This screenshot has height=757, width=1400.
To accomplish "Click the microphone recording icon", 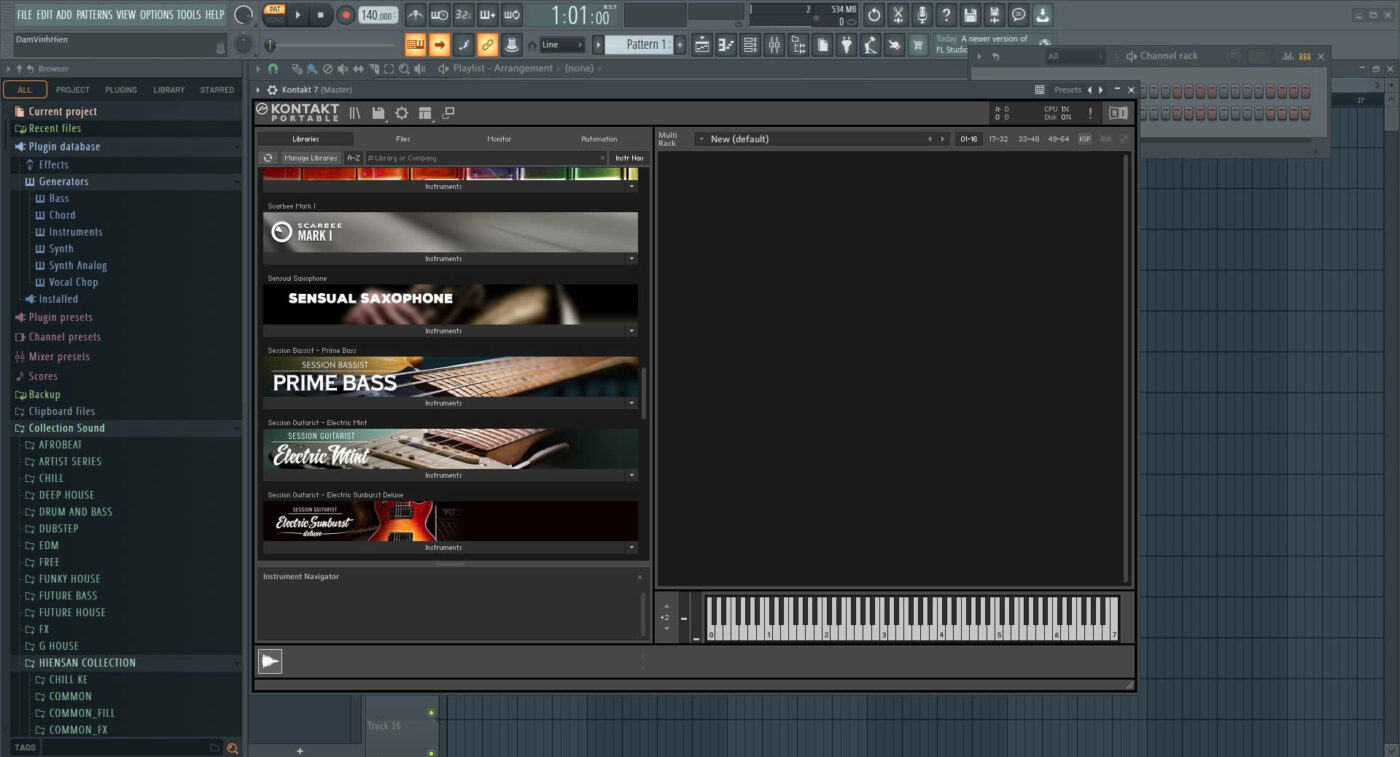I will click(x=922, y=15).
